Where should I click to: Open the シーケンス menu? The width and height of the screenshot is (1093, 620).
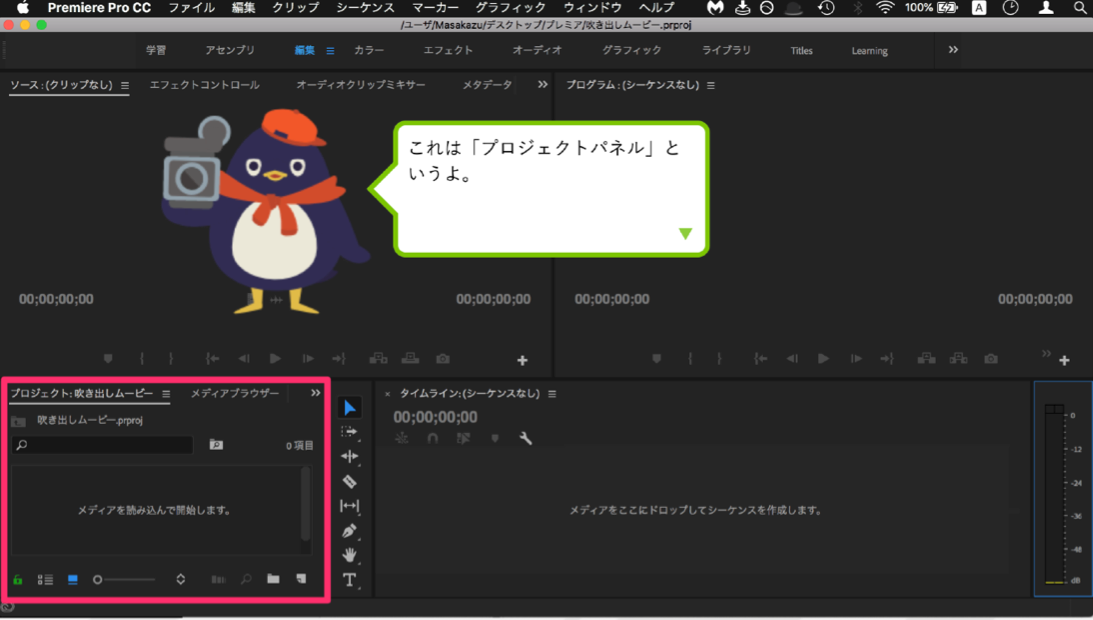(x=365, y=8)
